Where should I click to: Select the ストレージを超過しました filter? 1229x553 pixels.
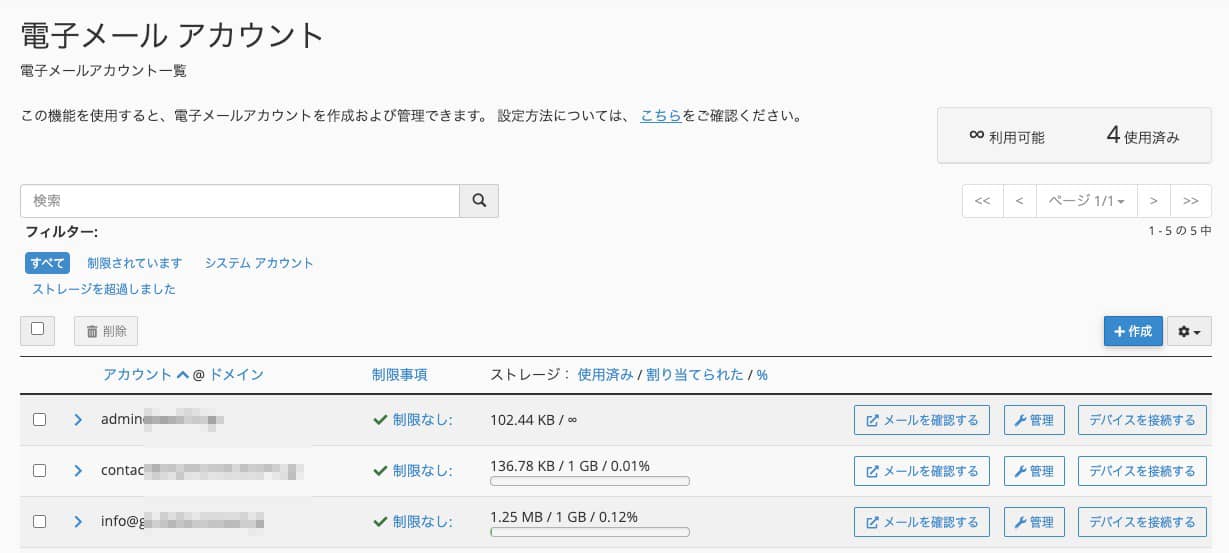pyautogui.click(x=104, y=289)
